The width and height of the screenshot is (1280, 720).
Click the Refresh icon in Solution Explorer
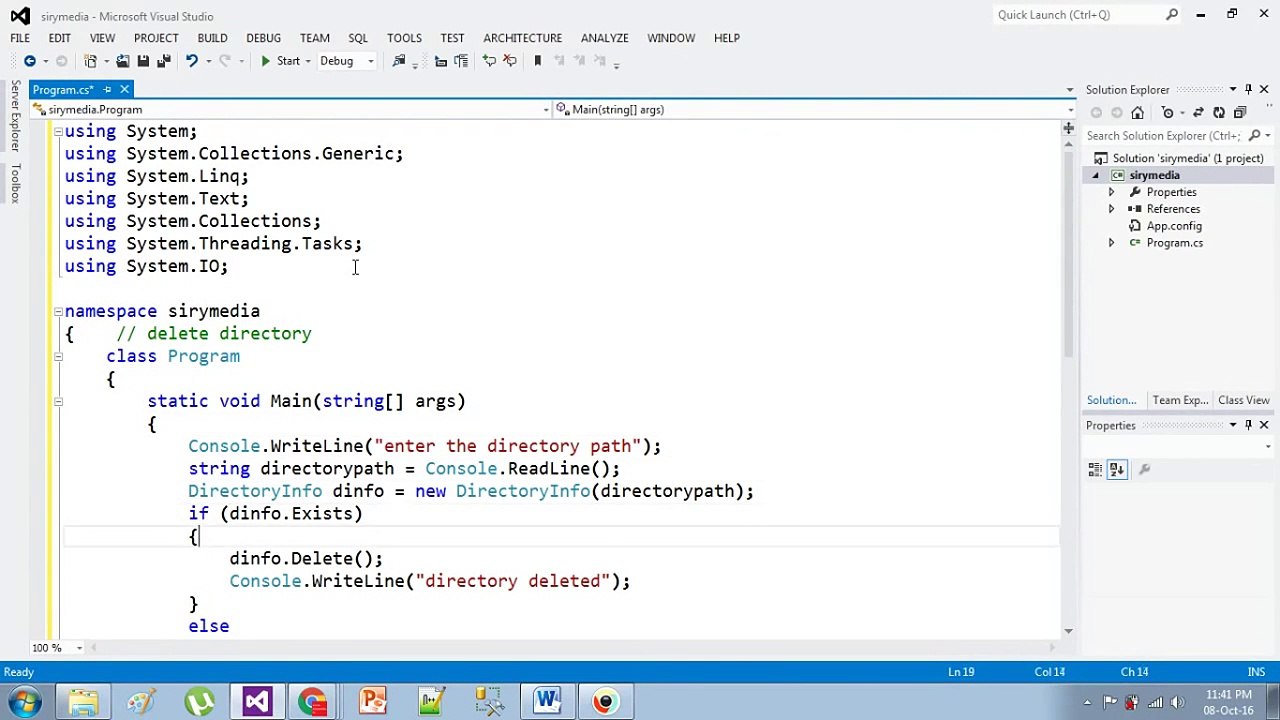(x=1219, y=113)
